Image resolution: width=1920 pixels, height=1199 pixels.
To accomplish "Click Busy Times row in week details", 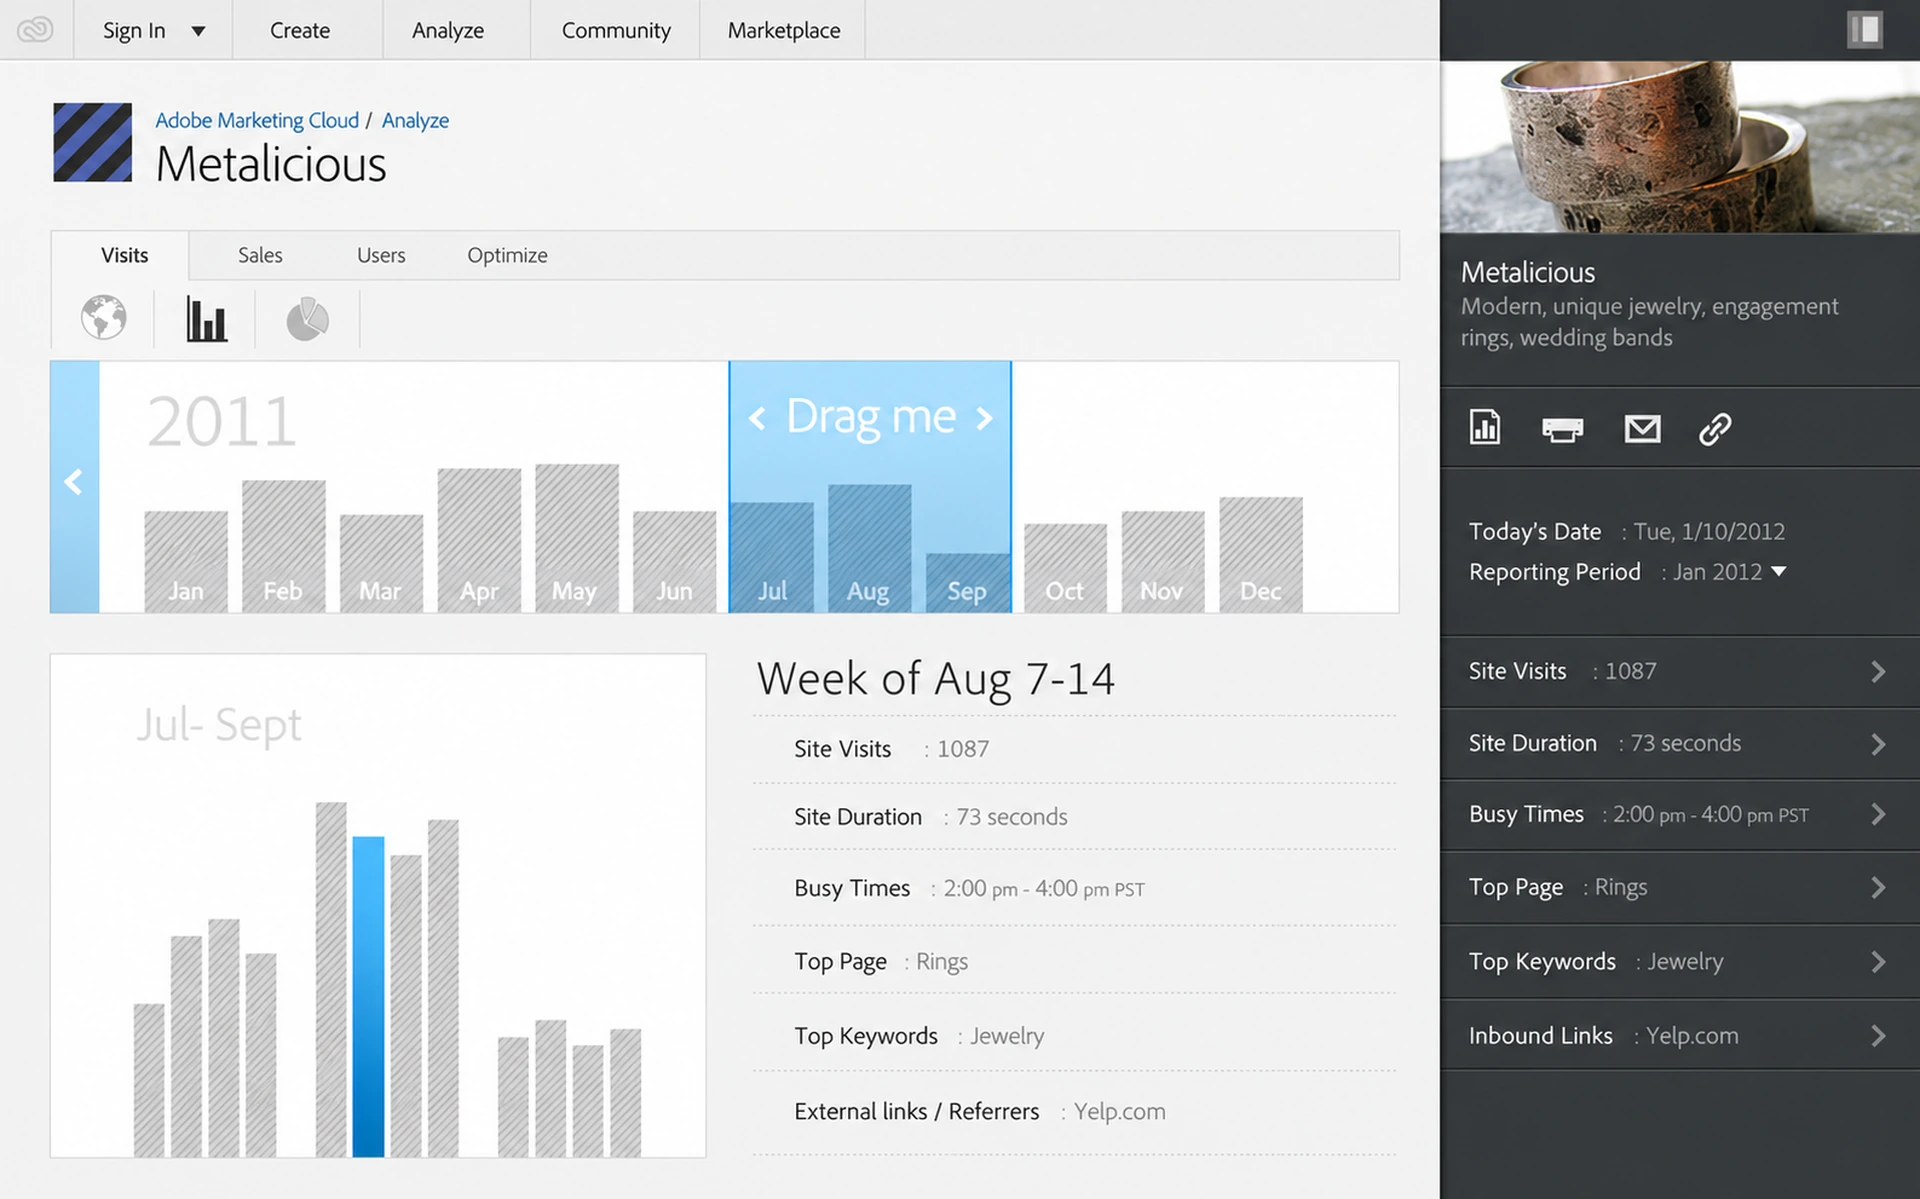I will (1075, 888).
